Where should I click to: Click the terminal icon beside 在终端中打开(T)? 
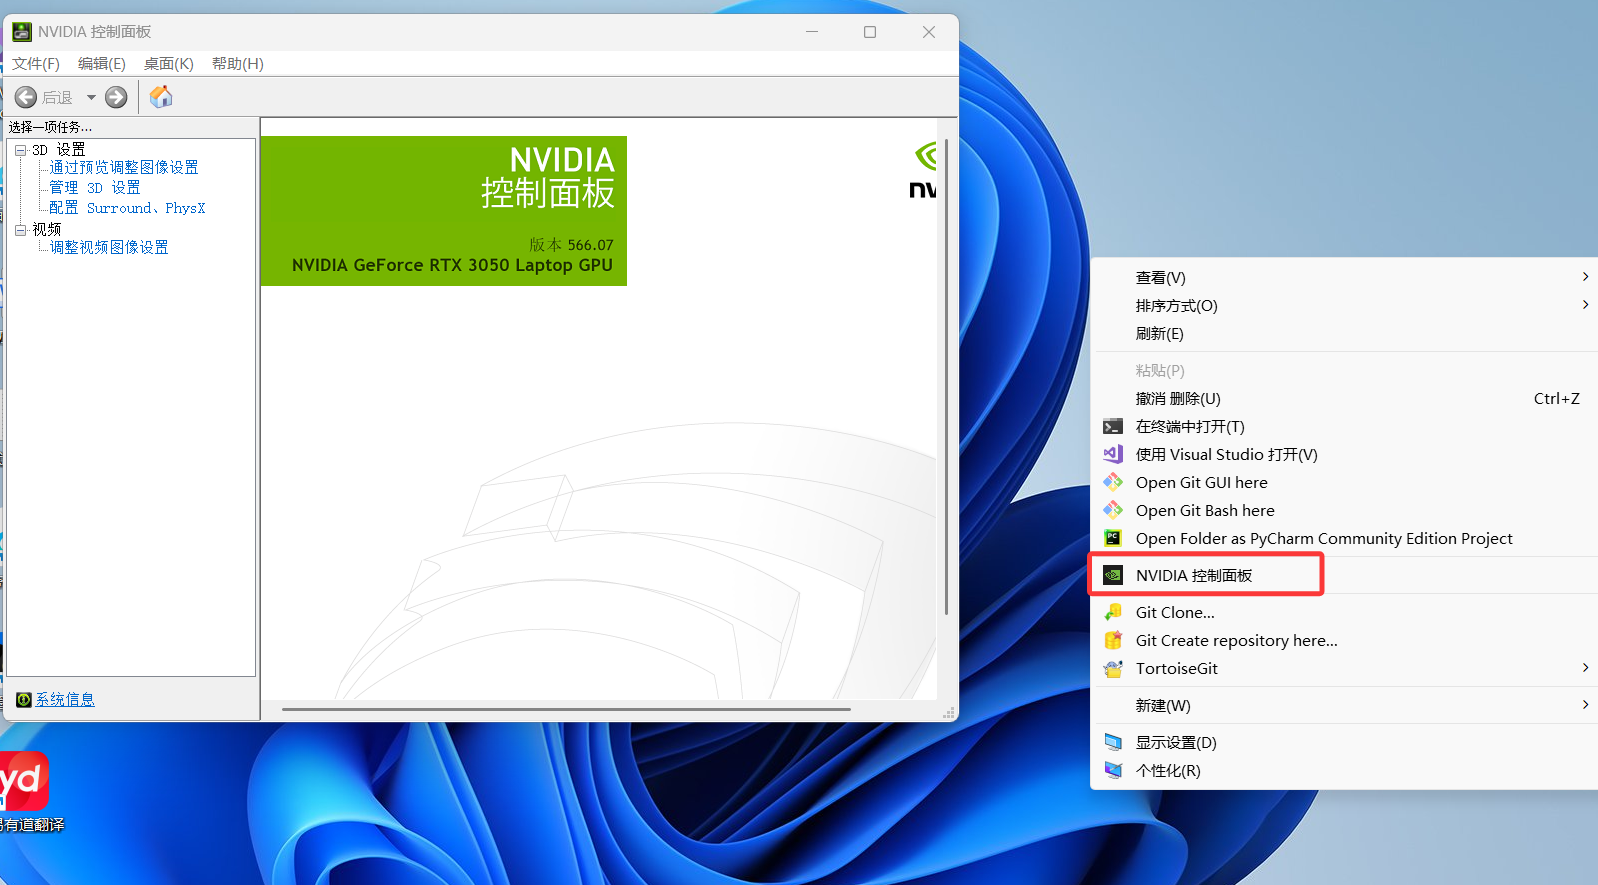click(1112, 427)
